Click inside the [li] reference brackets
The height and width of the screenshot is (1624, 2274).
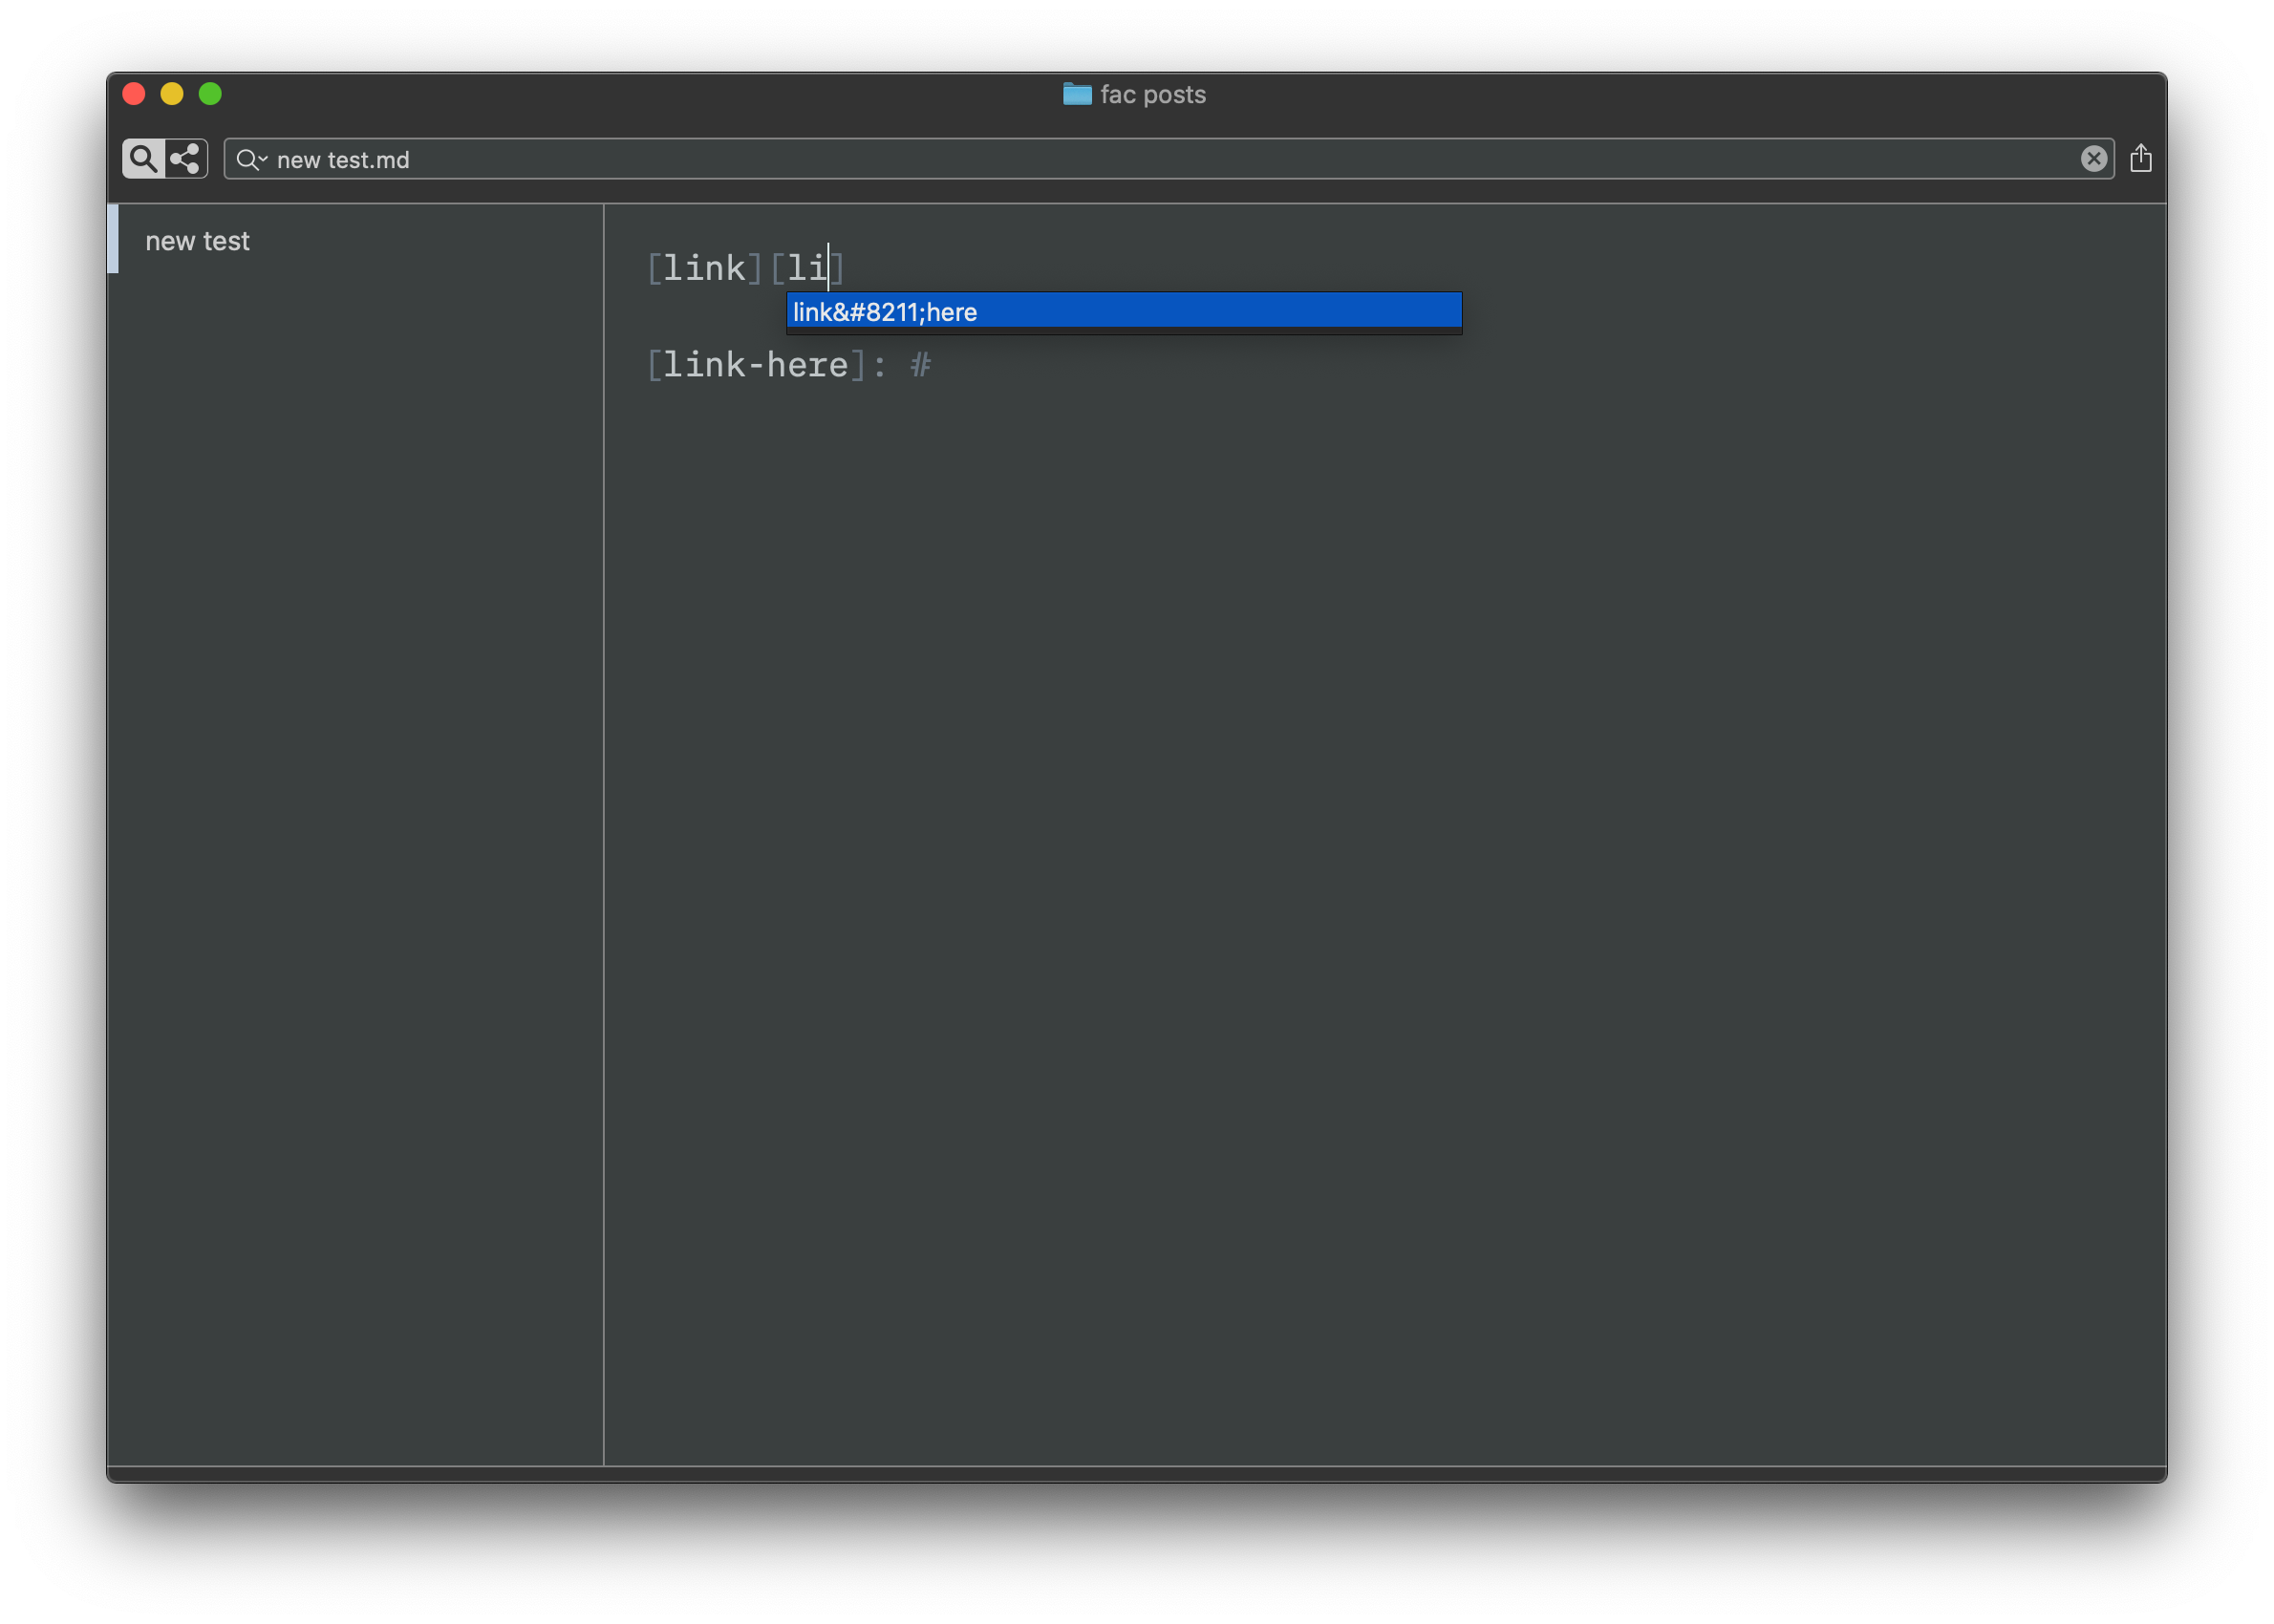pos(808,268)
